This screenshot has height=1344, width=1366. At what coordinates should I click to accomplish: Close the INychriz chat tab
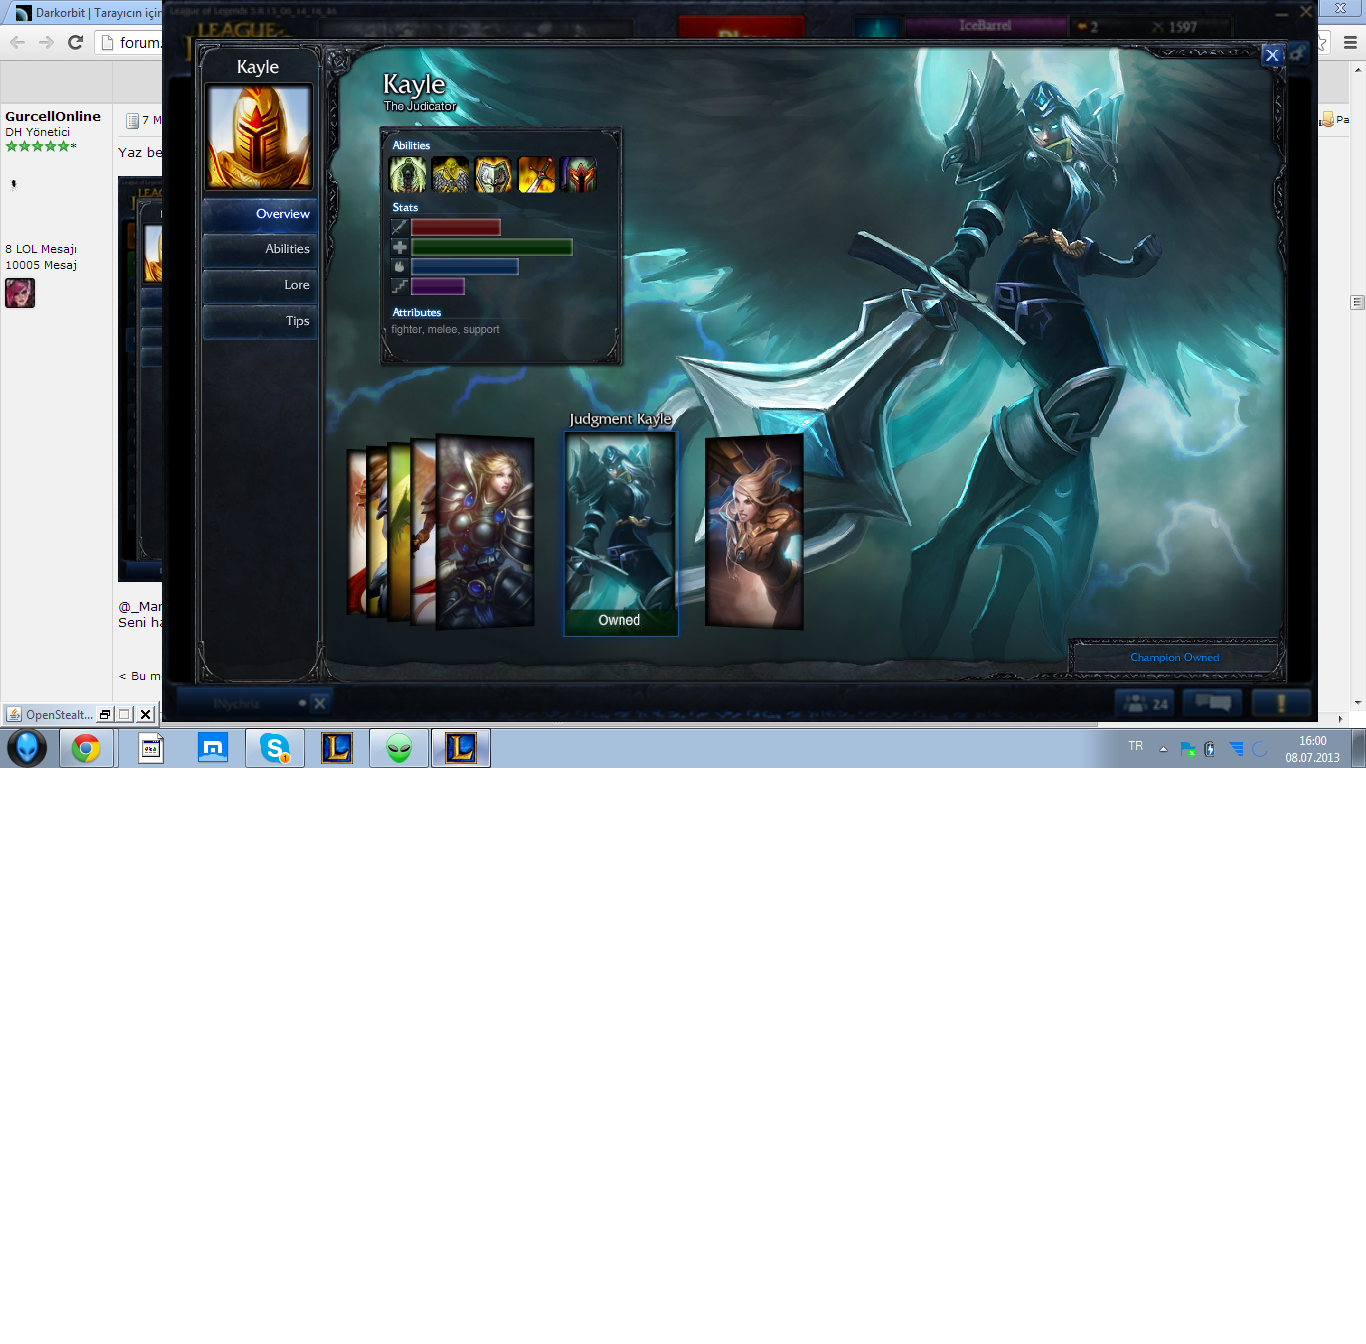(x=319, y=703)
